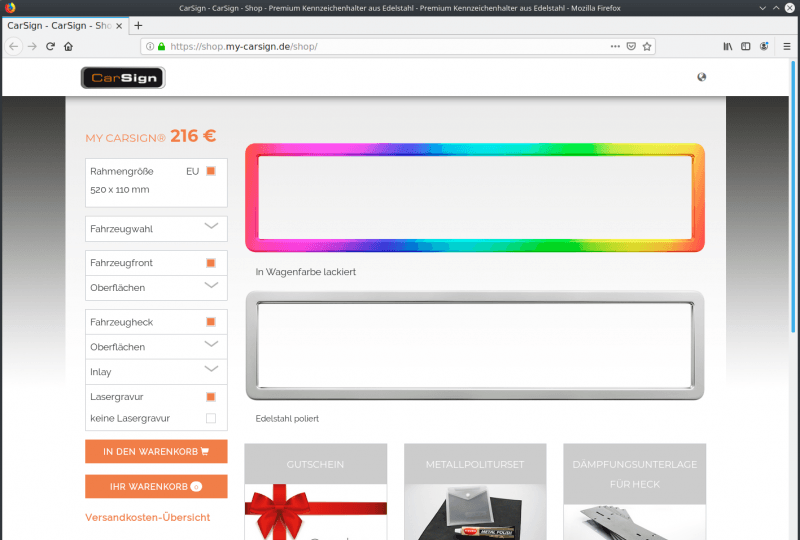Open the Gutschein product card

click(316, 492)
